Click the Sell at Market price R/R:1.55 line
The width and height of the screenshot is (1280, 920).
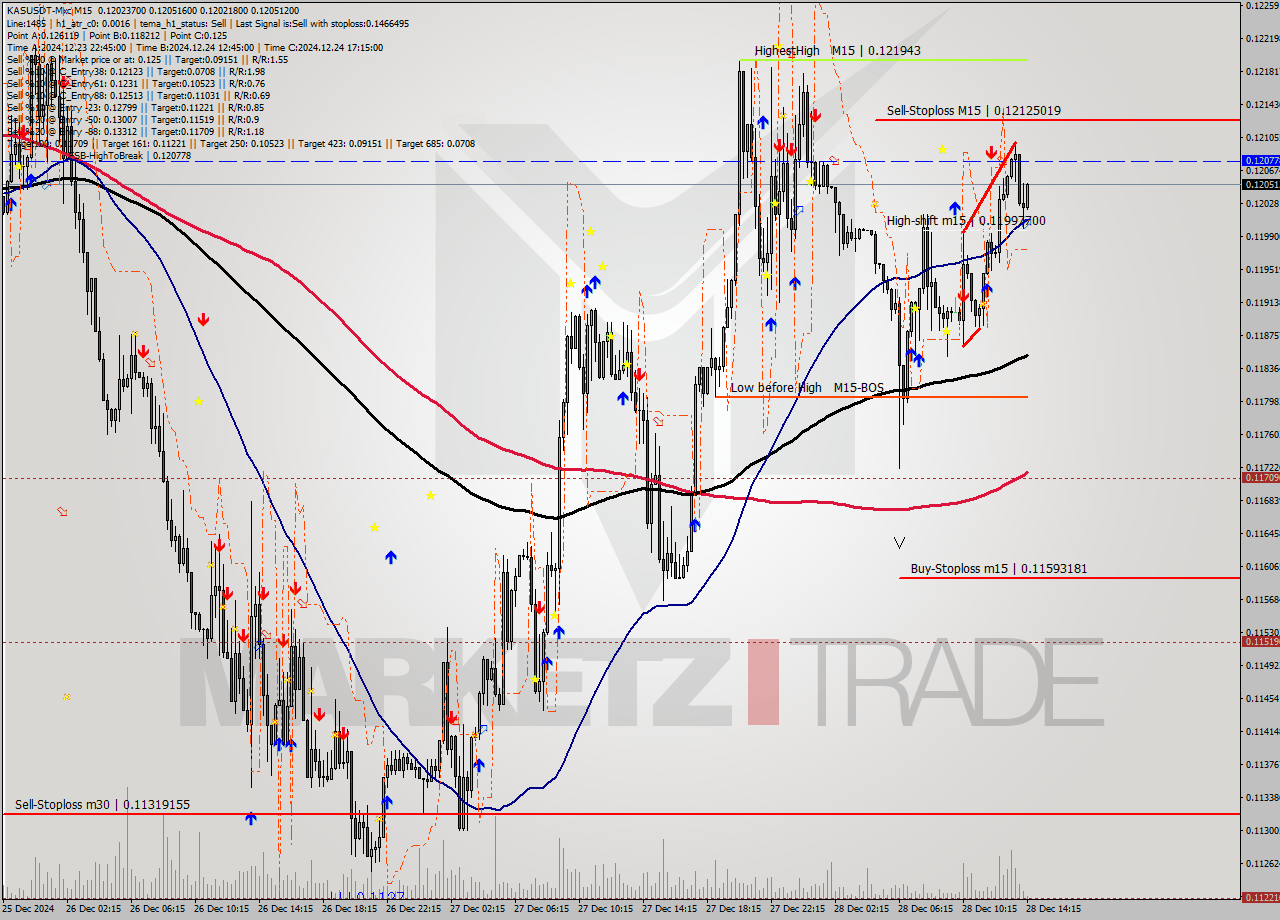(x=147, y=59)
